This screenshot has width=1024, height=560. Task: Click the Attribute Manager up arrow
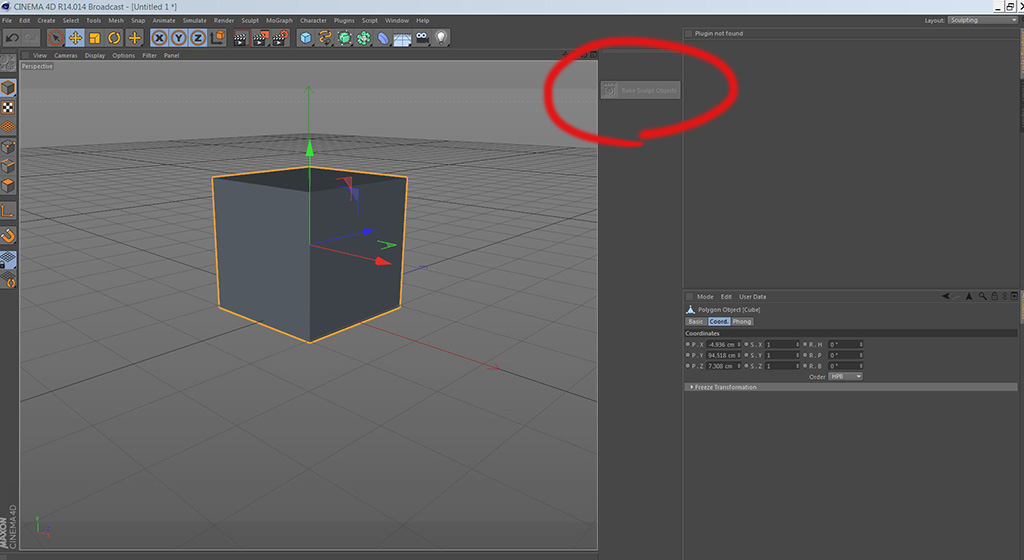pyautogui.click(x=969, y=296)
